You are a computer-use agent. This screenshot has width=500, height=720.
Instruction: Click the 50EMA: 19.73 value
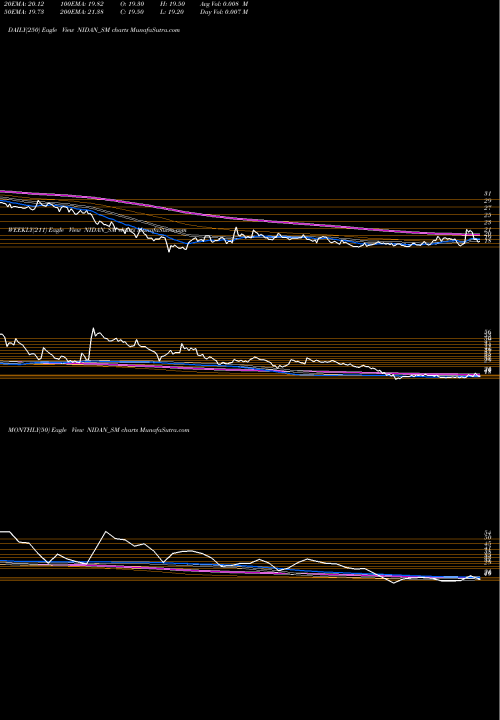pos(22,12)
